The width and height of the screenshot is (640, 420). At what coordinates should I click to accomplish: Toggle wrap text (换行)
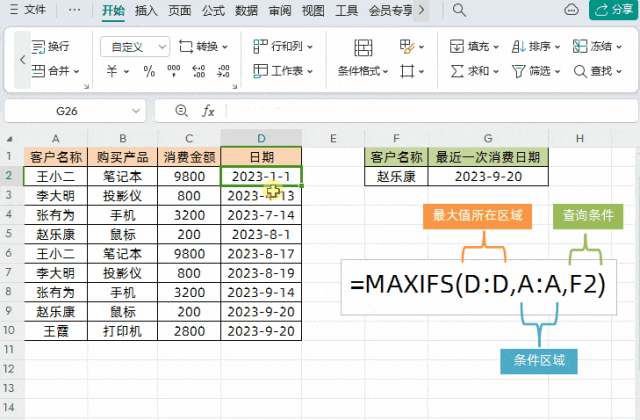point(50,47)
